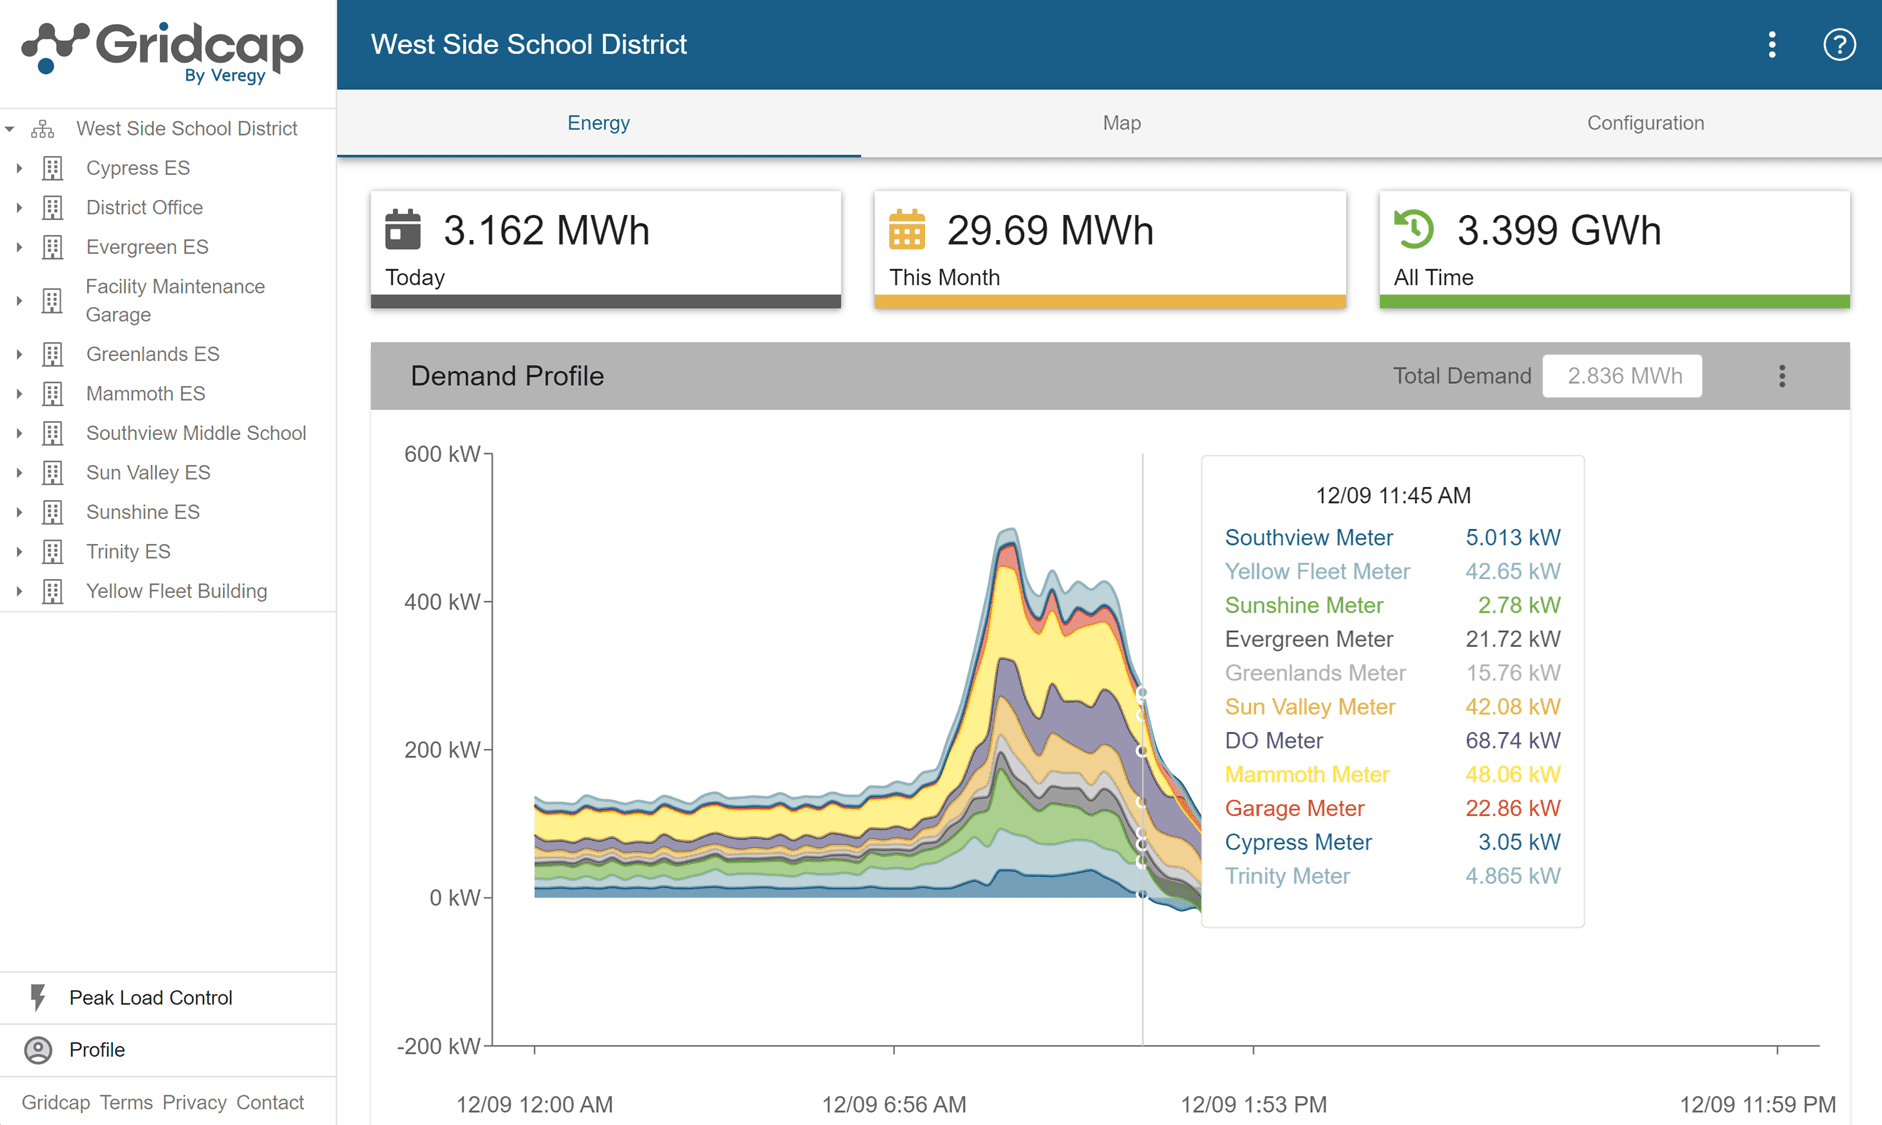Open the header overflow menu (three dots)

1771,45
